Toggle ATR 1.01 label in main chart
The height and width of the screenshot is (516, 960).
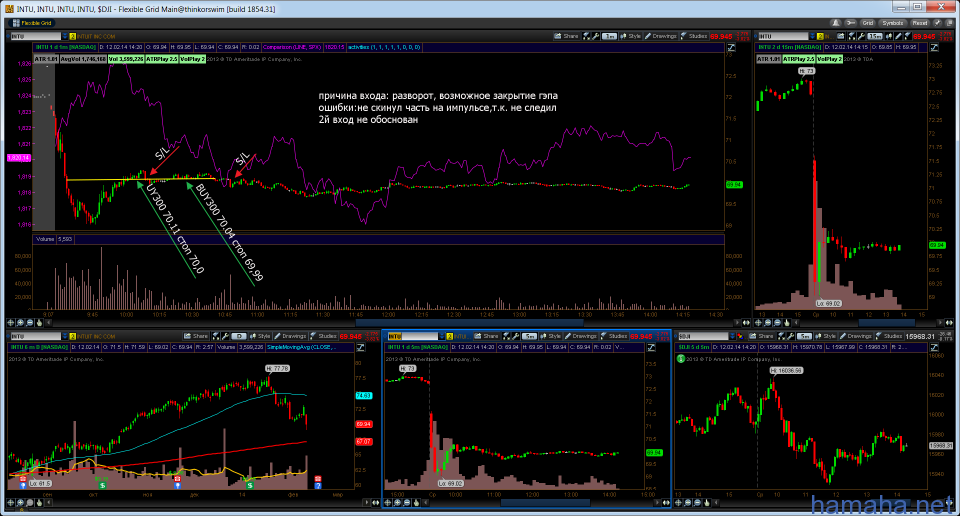pyautogui.click(x=45, y=59)
